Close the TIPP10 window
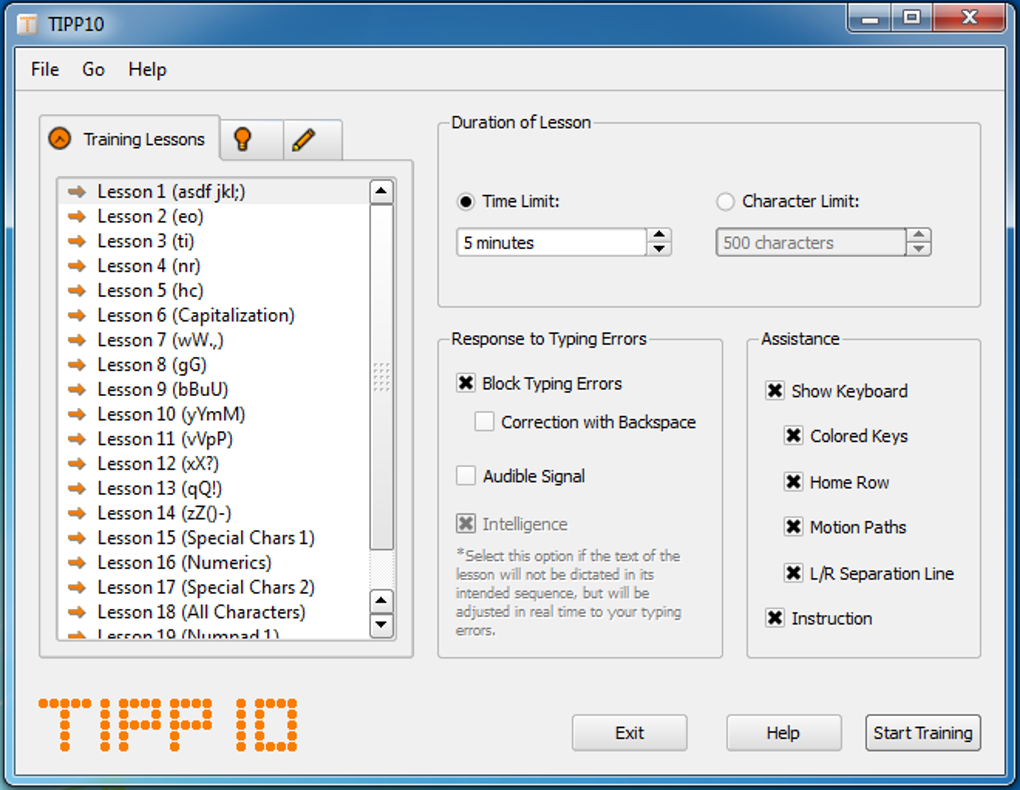 pos(969,18)
